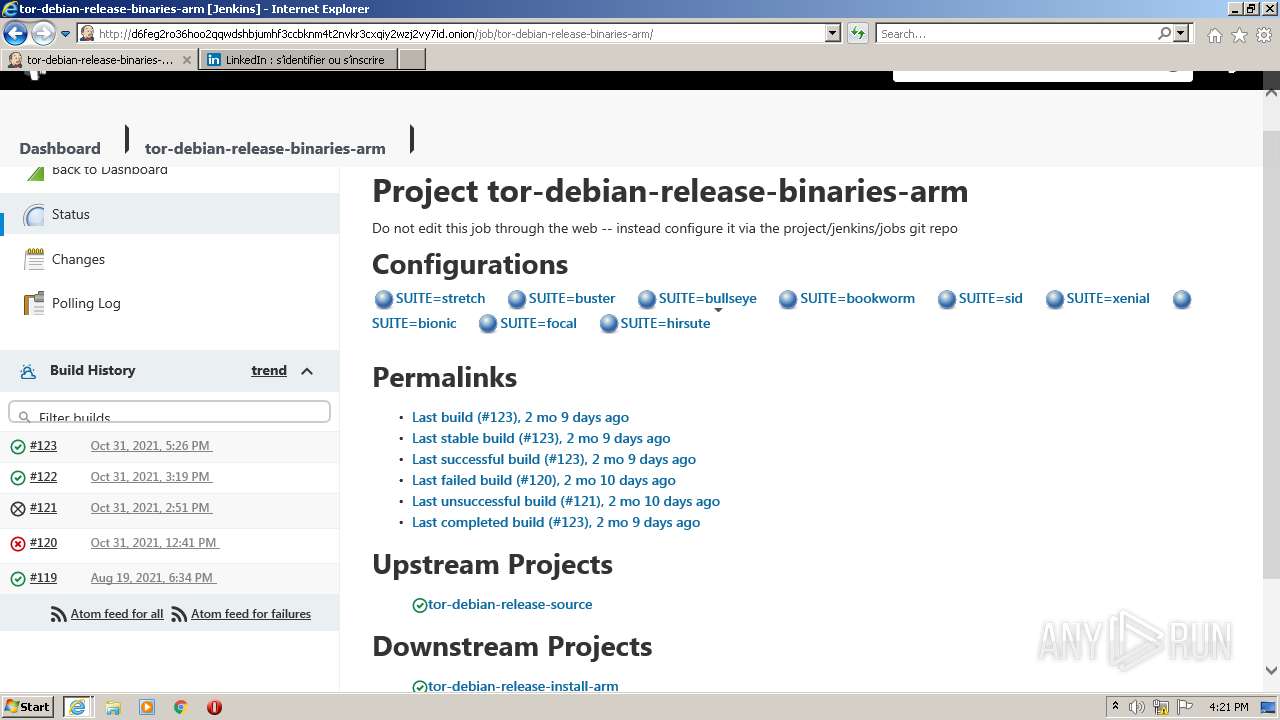Click the blue status ball of SUITE=stretch
1280x720 pixels.
[x=384, y=299]
